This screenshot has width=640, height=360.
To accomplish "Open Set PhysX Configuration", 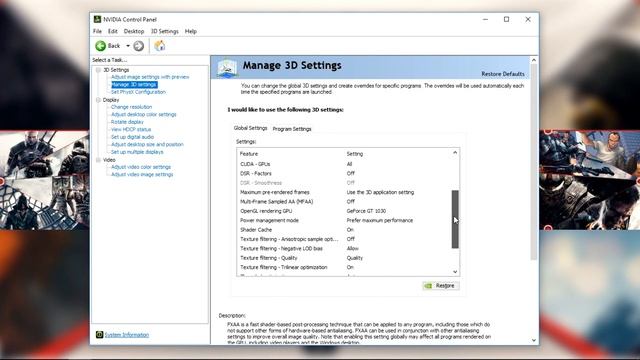I will click(x=138, y=92).
